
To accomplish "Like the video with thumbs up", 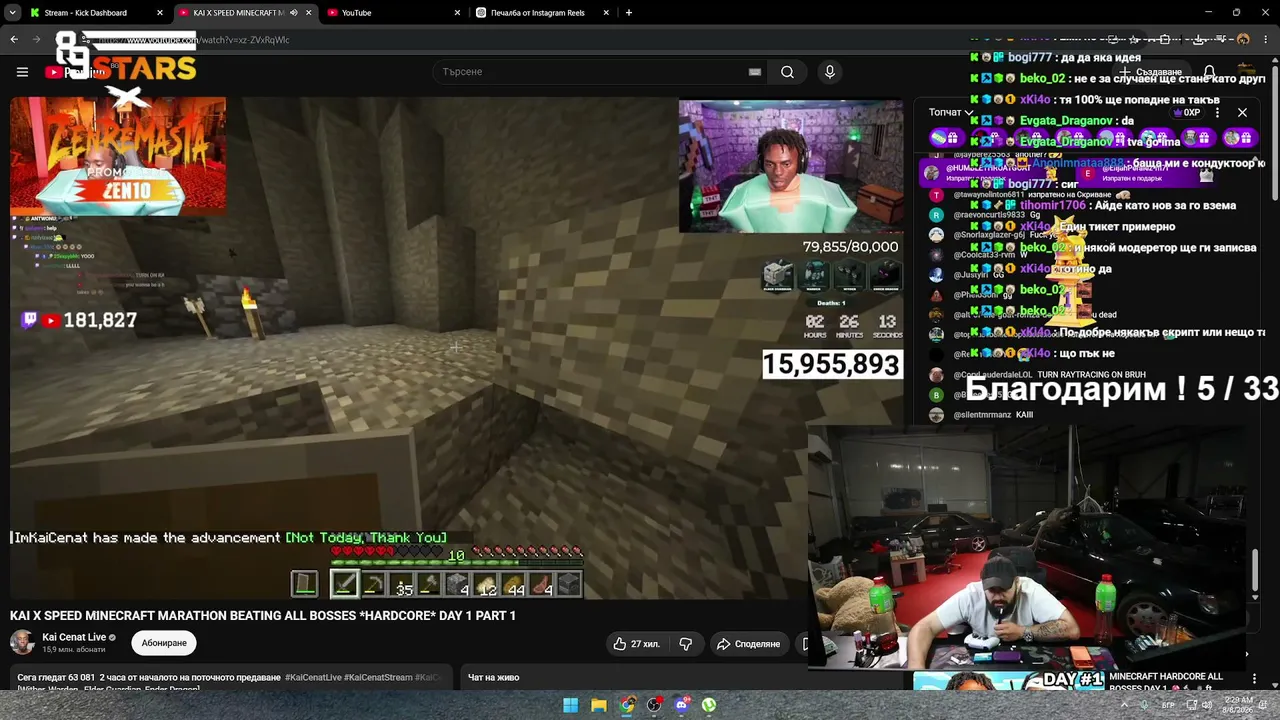I will pos(636,644).
